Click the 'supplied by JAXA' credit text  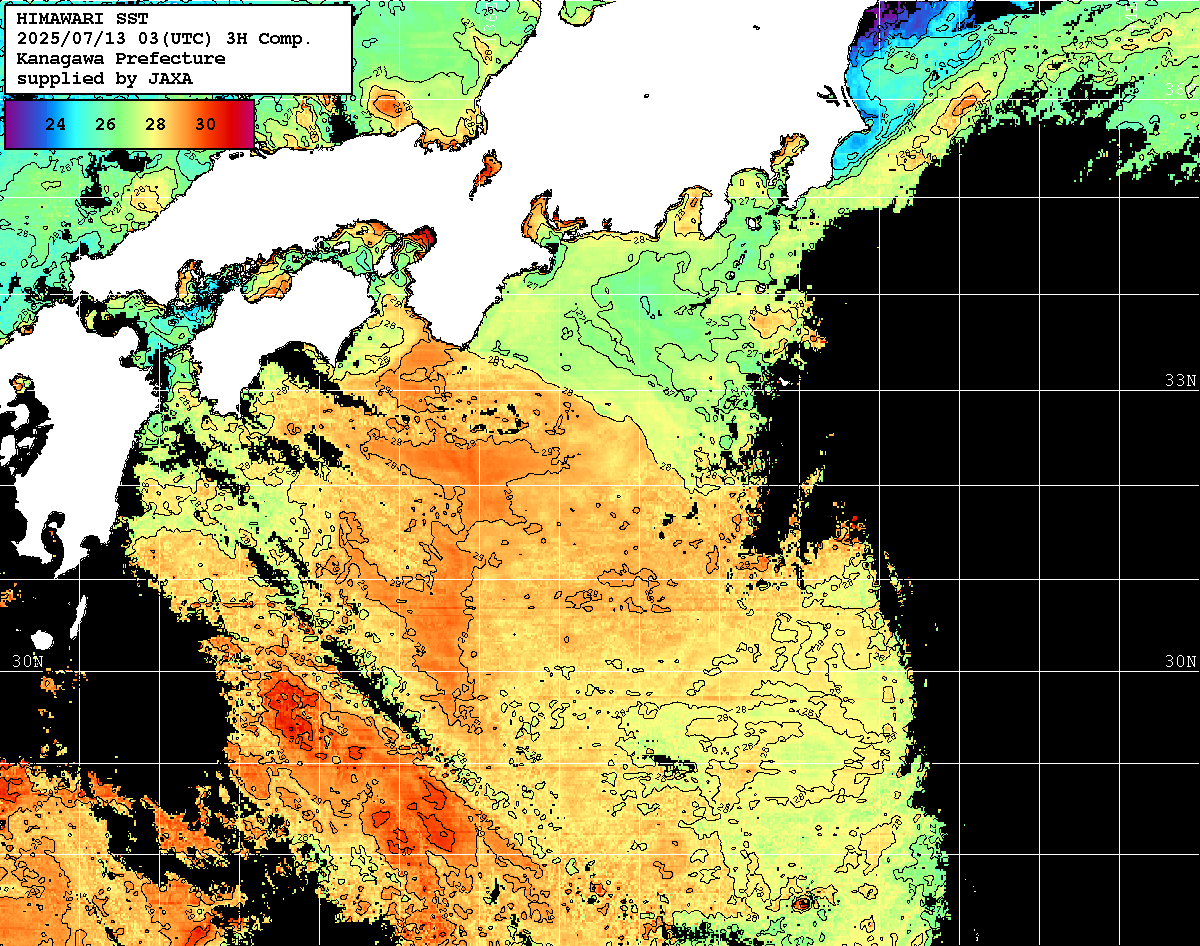pos(105,78)
